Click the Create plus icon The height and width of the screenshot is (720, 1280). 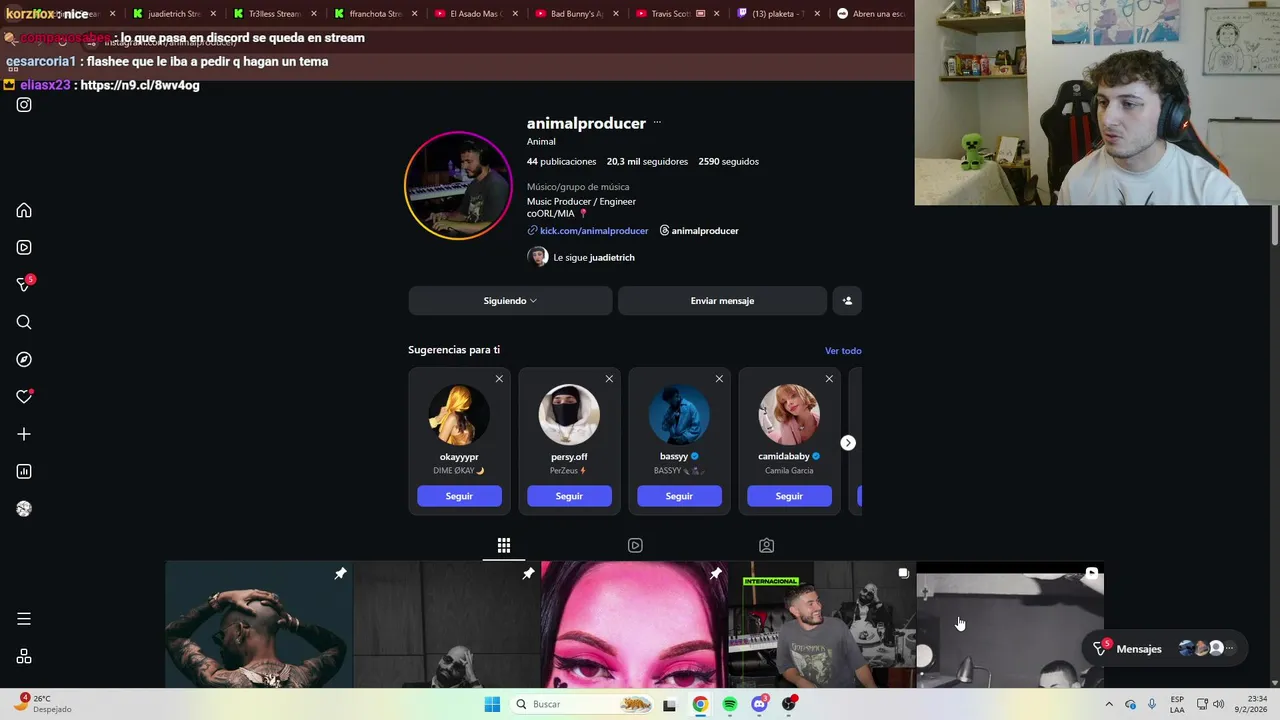24,434
